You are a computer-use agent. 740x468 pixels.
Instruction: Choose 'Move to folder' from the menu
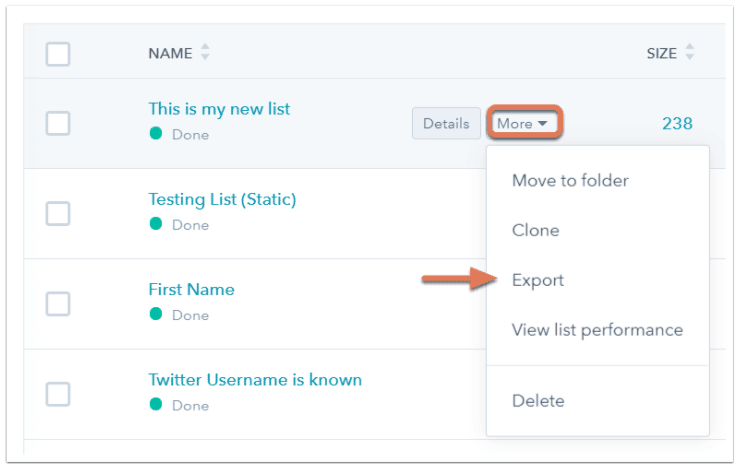coord(570,181)
